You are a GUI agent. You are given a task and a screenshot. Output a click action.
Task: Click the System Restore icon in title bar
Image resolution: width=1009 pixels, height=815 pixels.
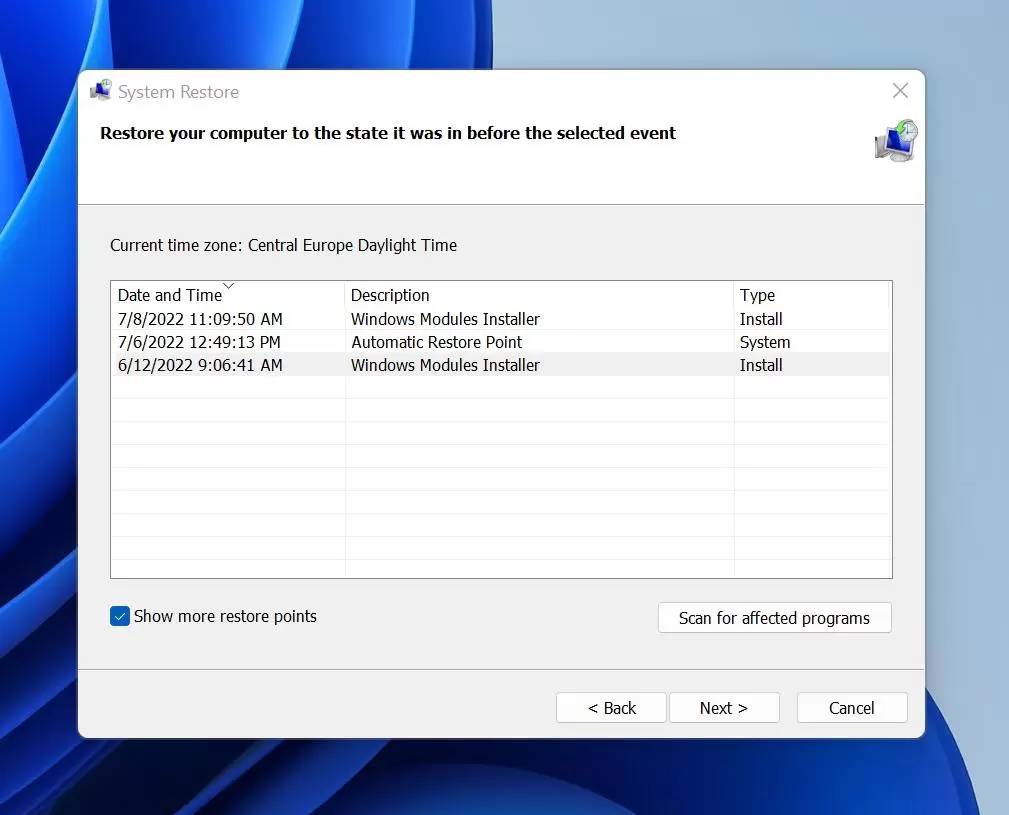(x=101, y=90)
